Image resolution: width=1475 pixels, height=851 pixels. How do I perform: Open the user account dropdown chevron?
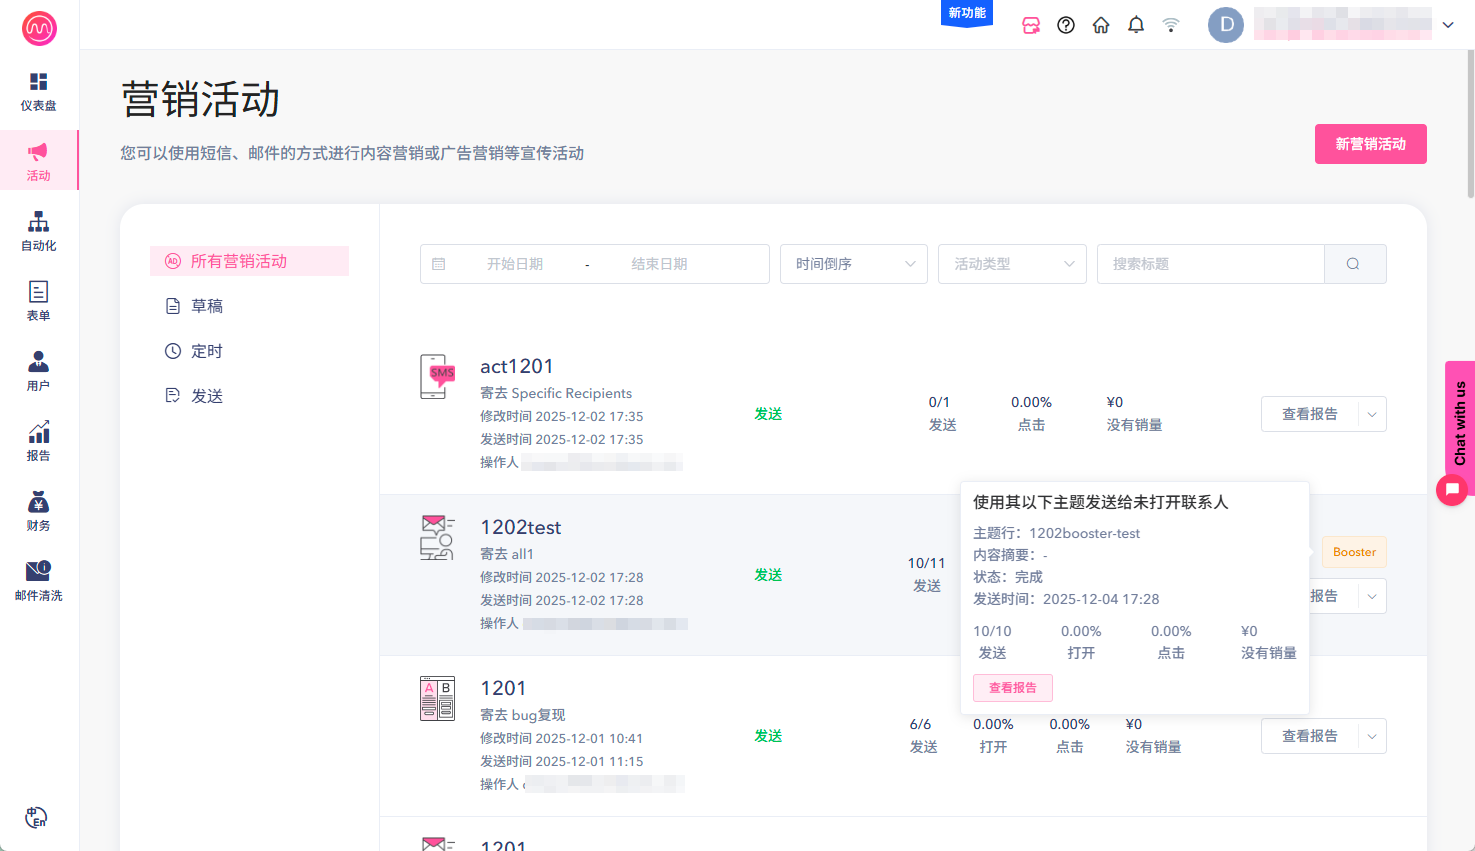tap(1448, 25)
